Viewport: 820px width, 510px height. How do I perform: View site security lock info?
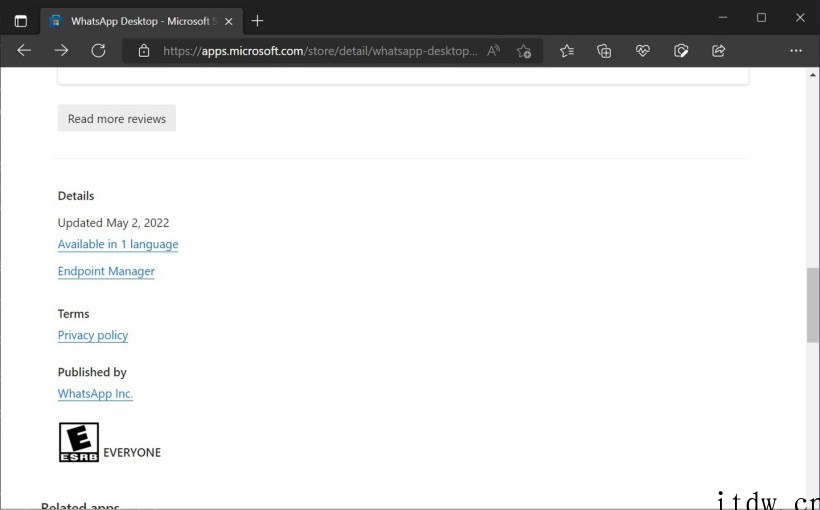click(144, 51)
